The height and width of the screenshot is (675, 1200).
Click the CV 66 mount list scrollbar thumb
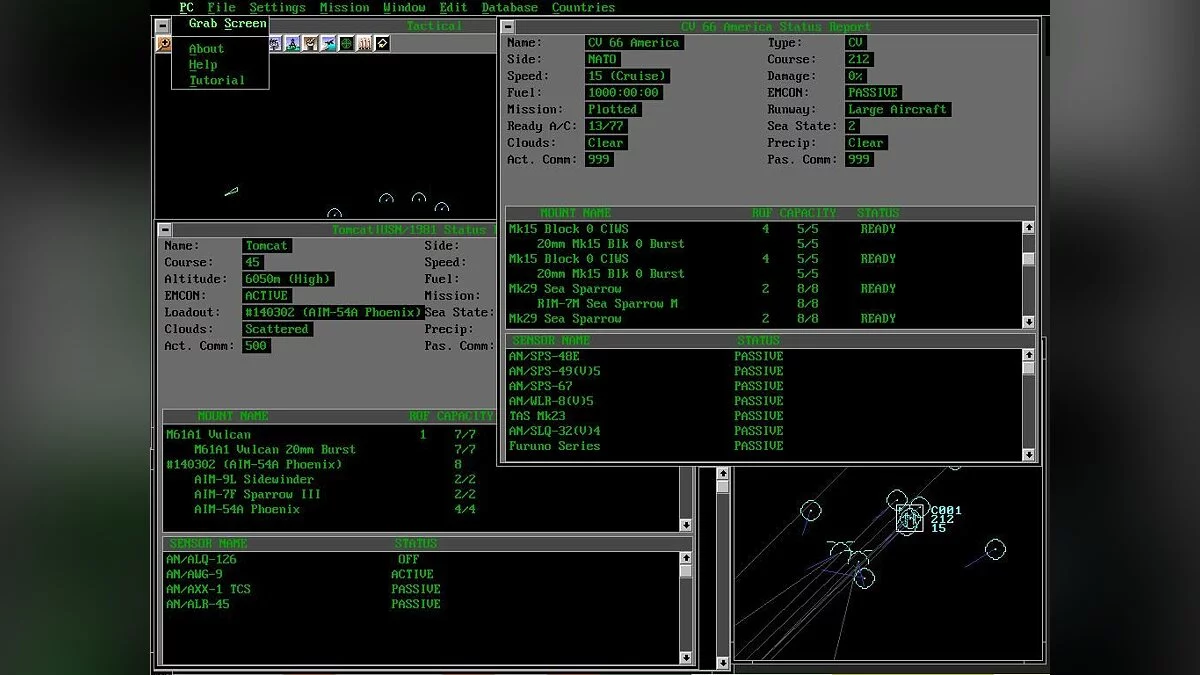coord(1029,259)
